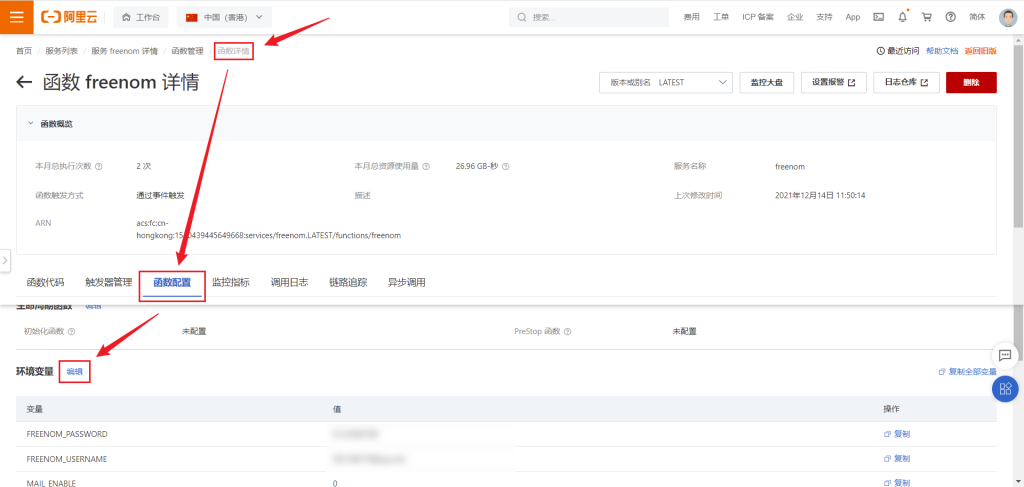The width and height of the screenshot is (1024, 487).
Task: Show help for 本月总执行次数
Action: pos(99,166)
